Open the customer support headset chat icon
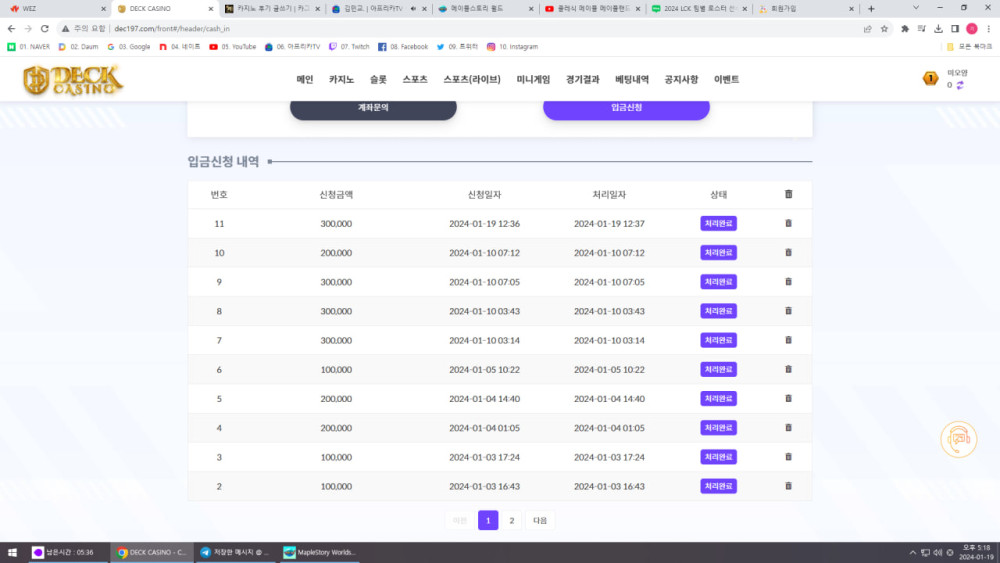Screen dimensions: 1000x563 (958, 439)
